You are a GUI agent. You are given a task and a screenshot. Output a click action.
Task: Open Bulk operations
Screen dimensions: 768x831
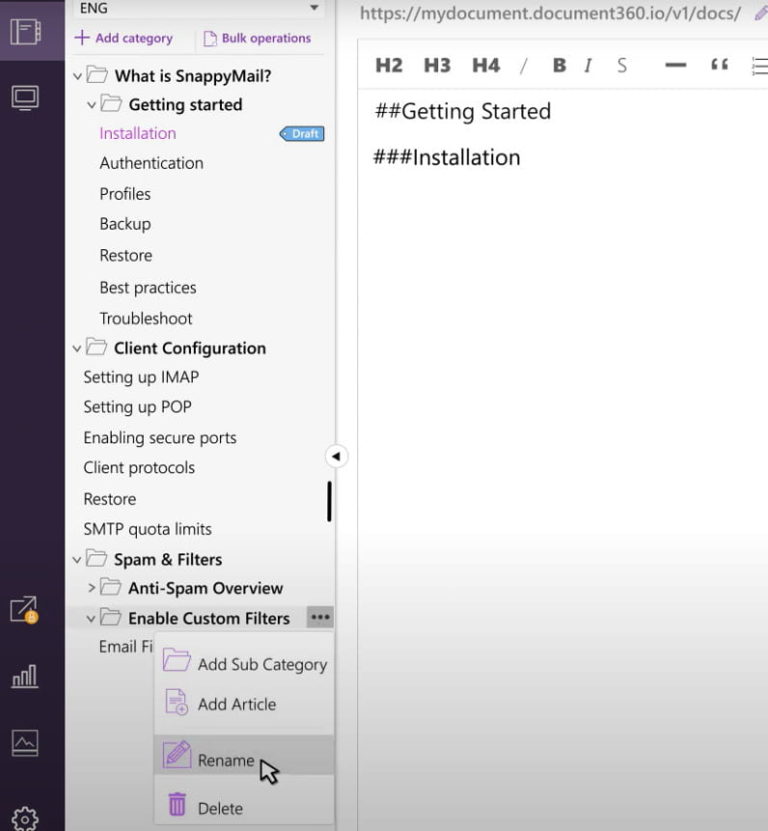(x=257, y=38)
